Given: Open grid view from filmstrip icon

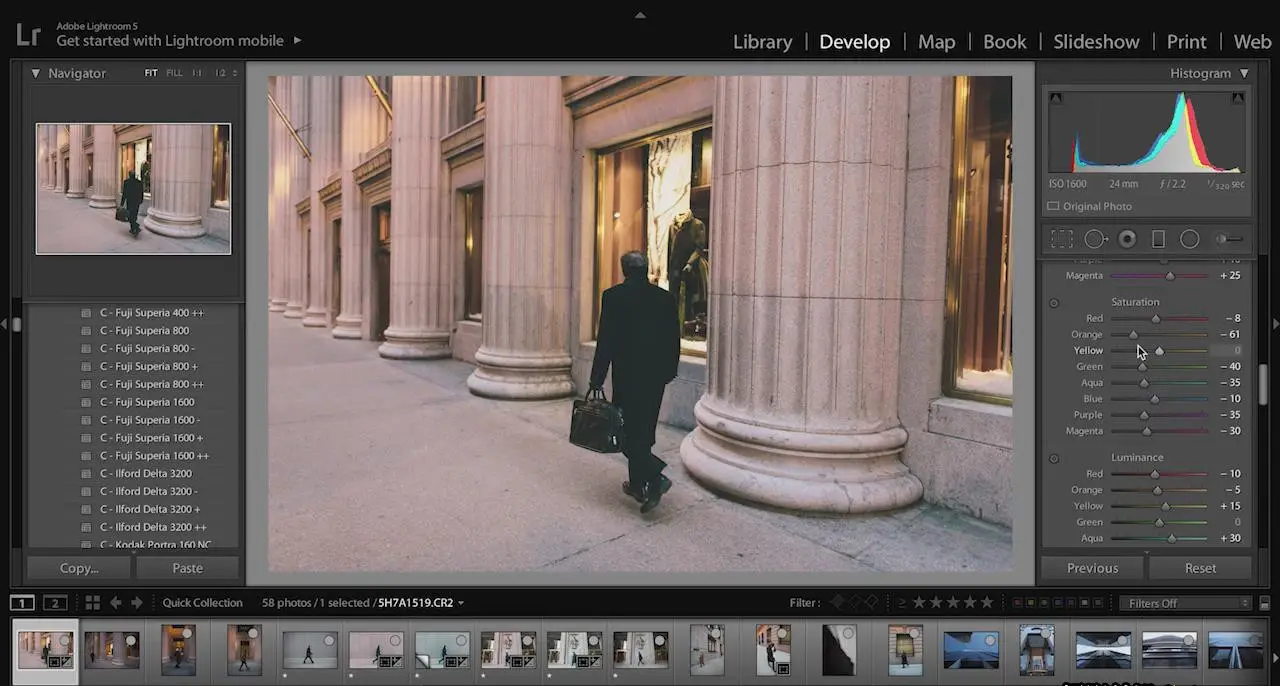Looking at the screenshot, I should point(92,602).
